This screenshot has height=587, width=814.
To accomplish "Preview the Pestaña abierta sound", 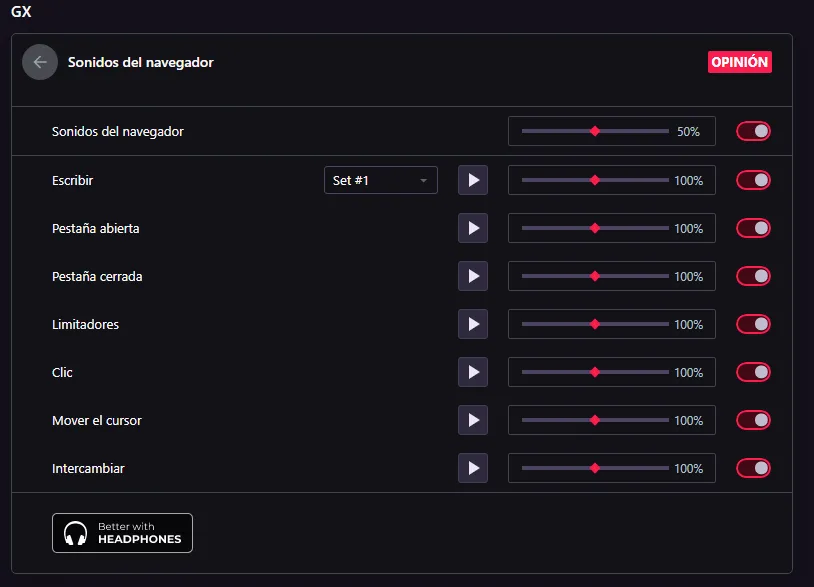I will pos(473,228).
